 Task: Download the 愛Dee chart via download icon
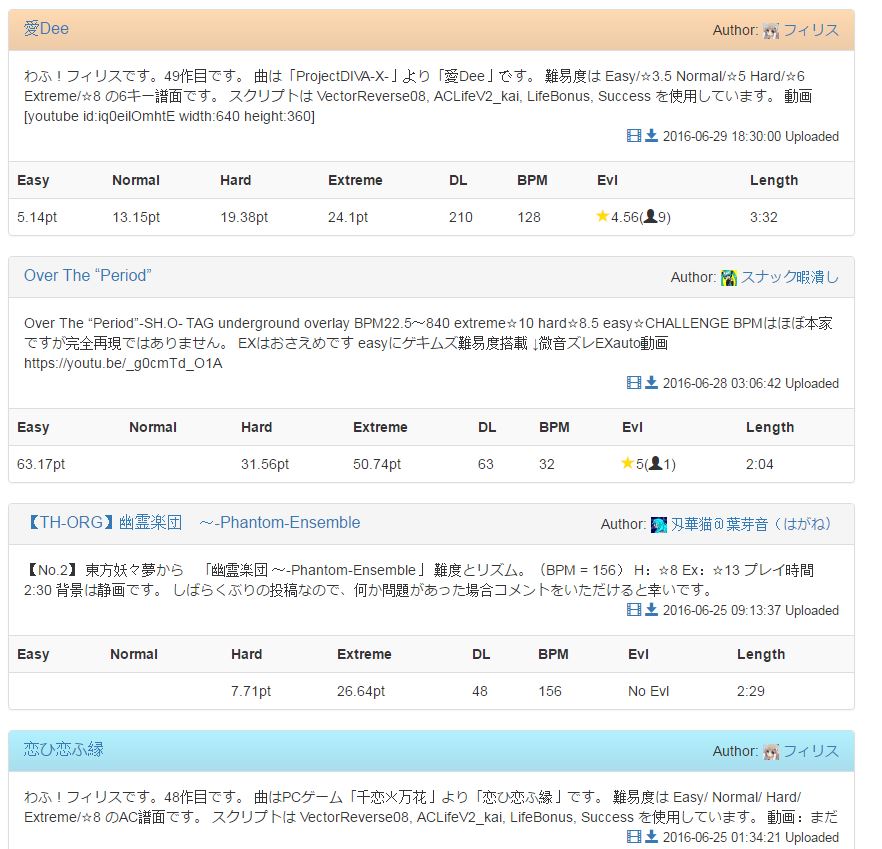[x=651, y=136]
